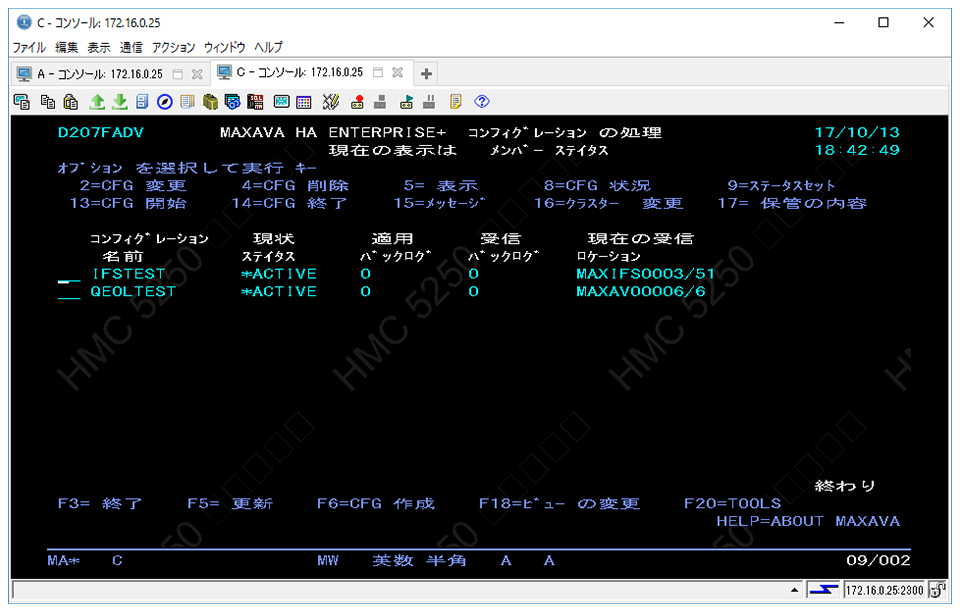Click the green upload arrow icon

click(x=97, y=102)
